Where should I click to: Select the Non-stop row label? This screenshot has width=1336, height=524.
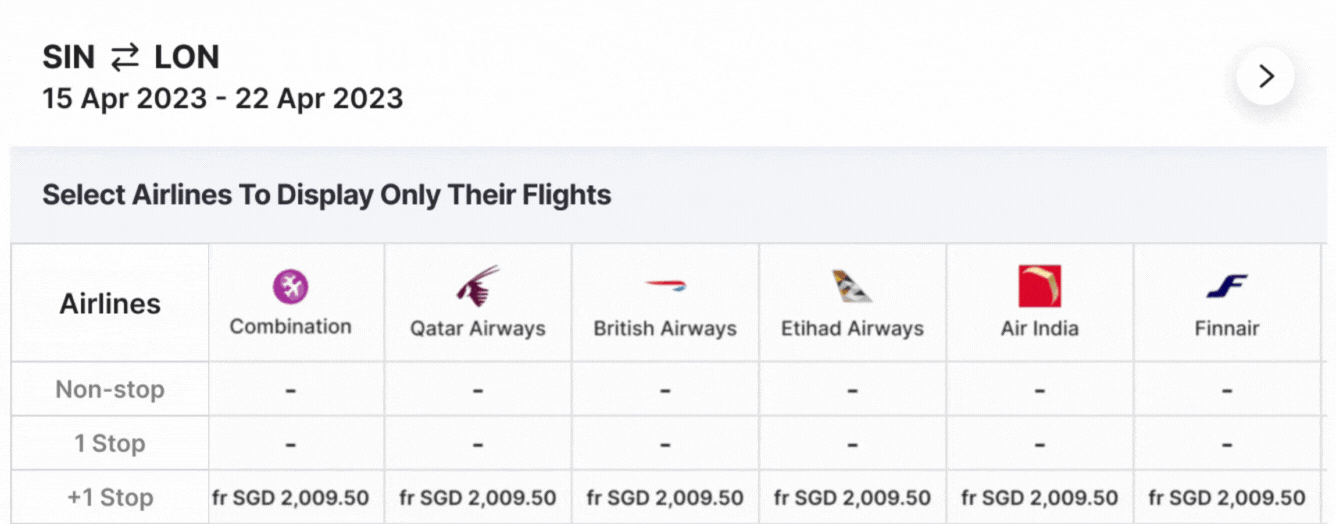pos(110,389)
